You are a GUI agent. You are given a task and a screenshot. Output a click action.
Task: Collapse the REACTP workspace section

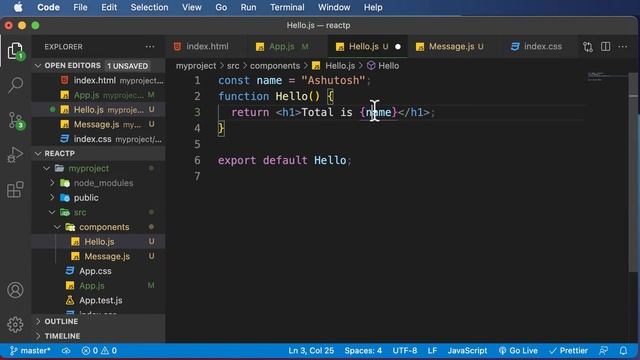(38, 153)
